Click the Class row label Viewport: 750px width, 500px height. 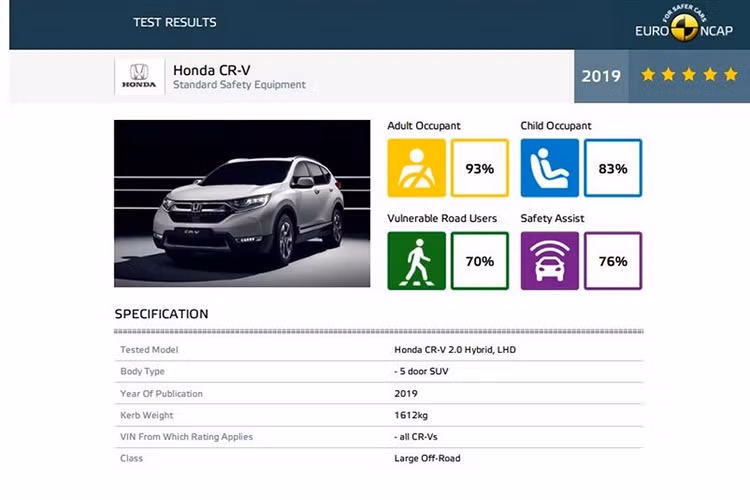132,458
